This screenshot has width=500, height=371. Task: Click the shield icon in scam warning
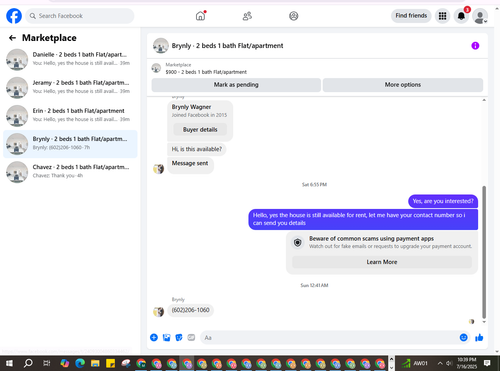(298, 242)
